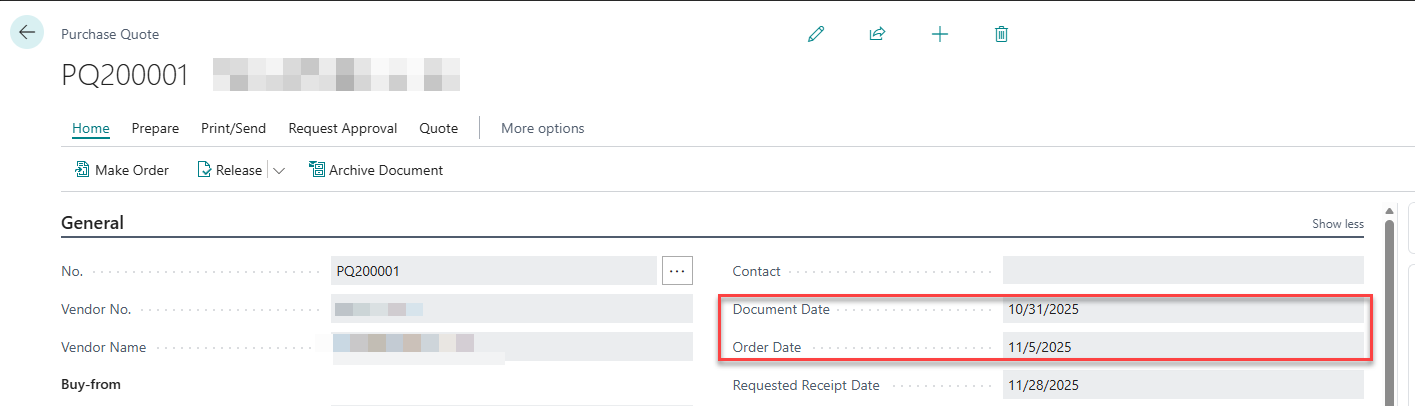Click the share icon

coord(877,34)
